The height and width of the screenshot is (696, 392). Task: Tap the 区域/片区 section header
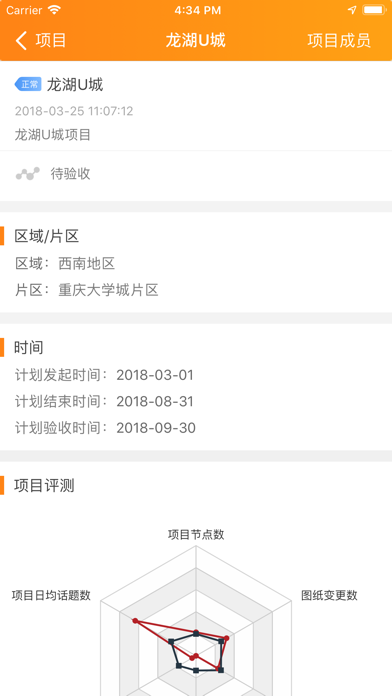click(47, 236)
